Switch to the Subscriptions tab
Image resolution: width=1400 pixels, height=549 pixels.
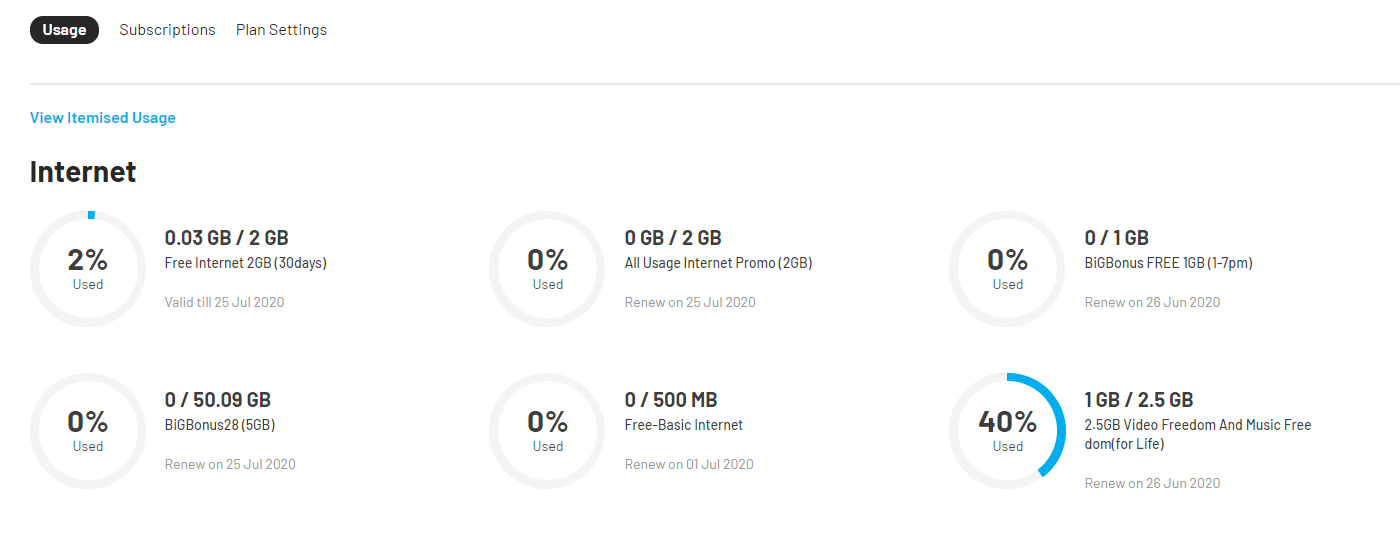click(167, 30)
